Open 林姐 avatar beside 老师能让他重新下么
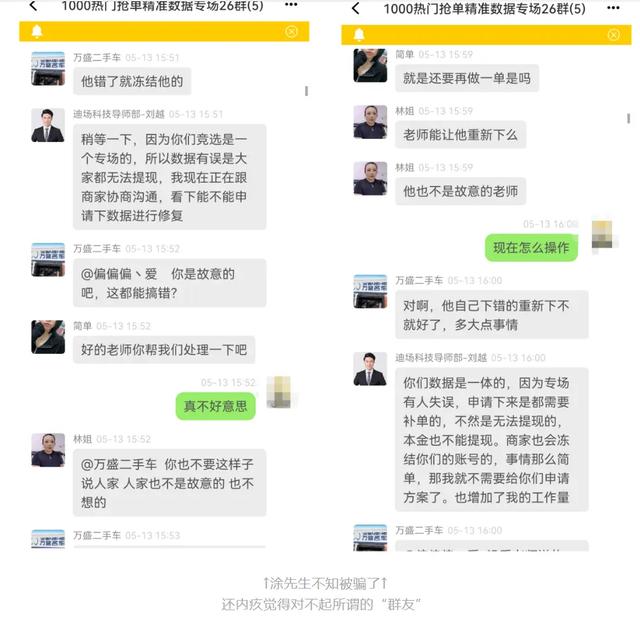Screen dimensions: 640x621 tap(370, 122)
